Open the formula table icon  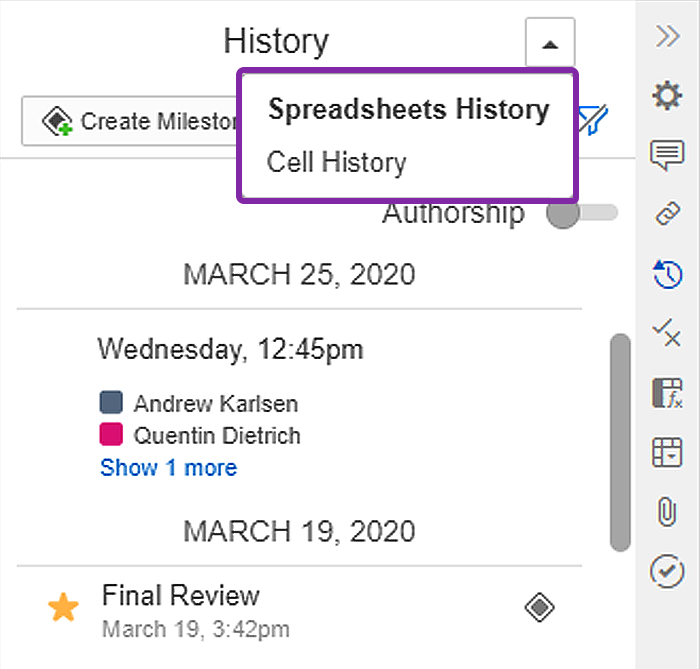(667, 393)
